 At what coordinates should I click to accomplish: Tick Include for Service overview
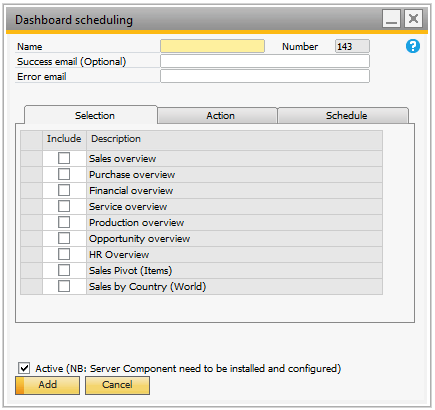point(64,206)
